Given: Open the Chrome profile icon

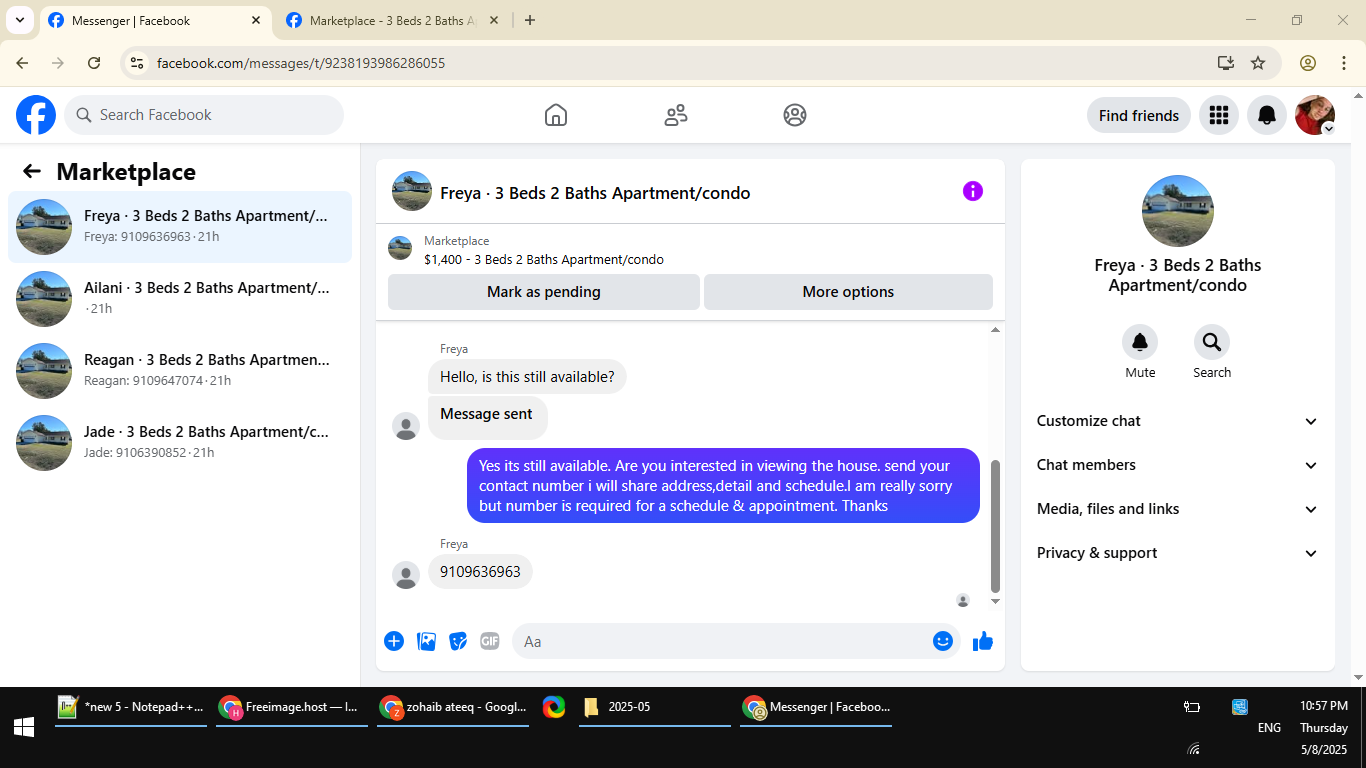Looking at the screenshot, I should tap(1308, 63).
